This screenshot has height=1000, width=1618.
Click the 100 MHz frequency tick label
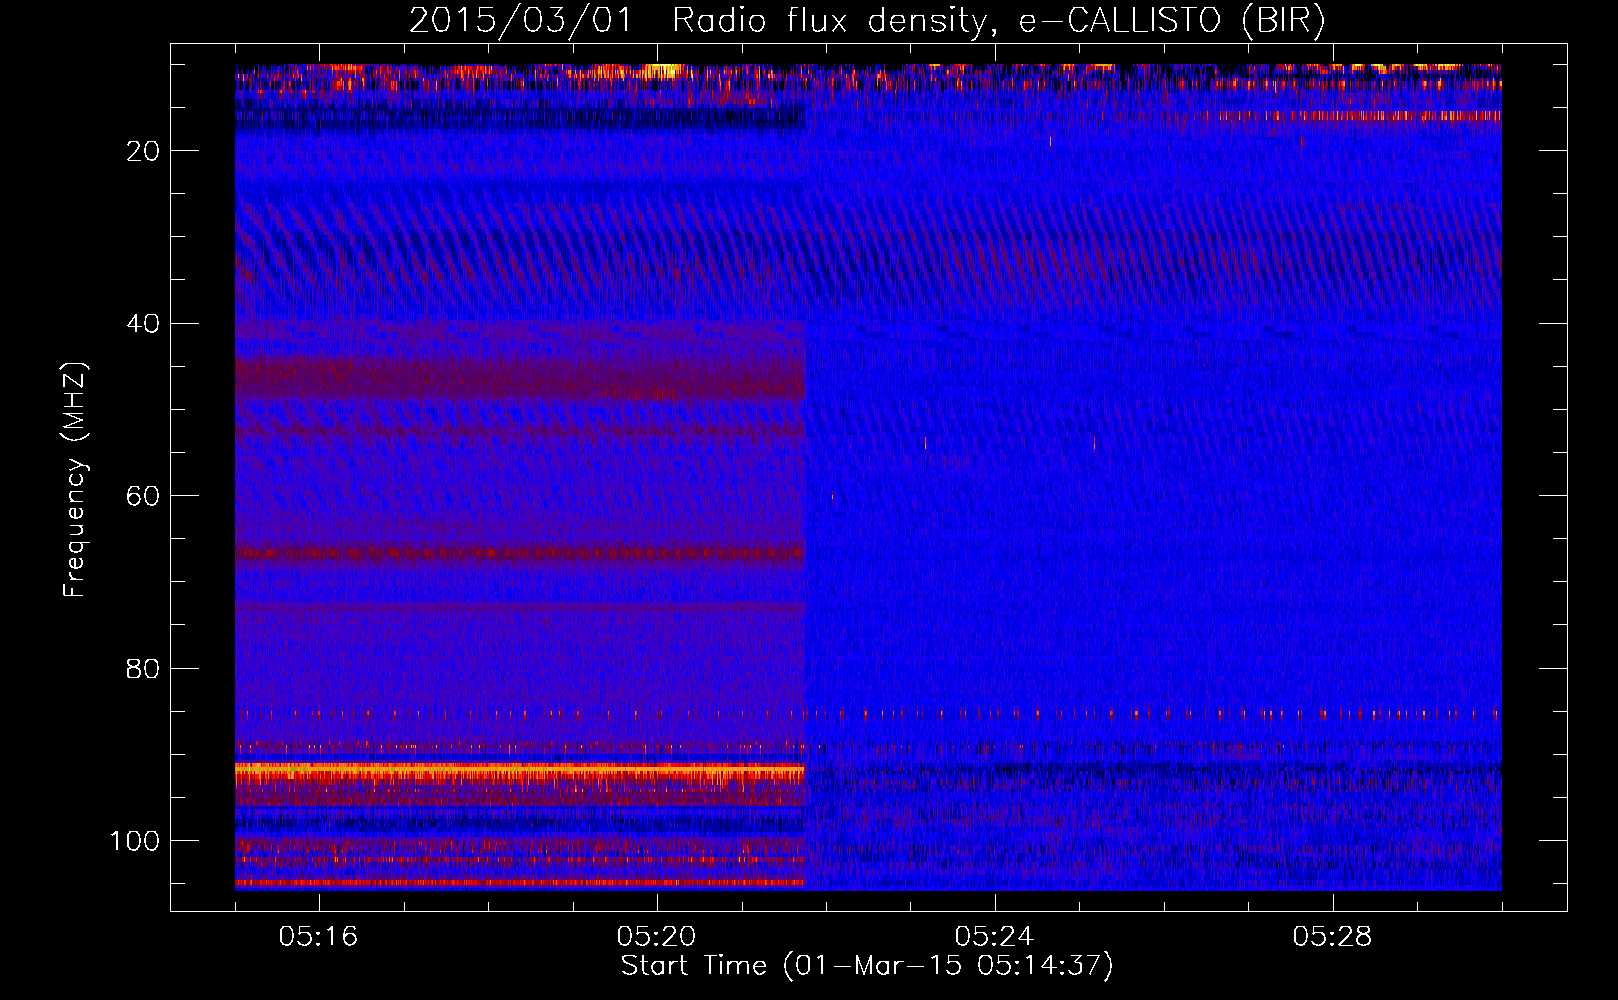click(135, 841)
